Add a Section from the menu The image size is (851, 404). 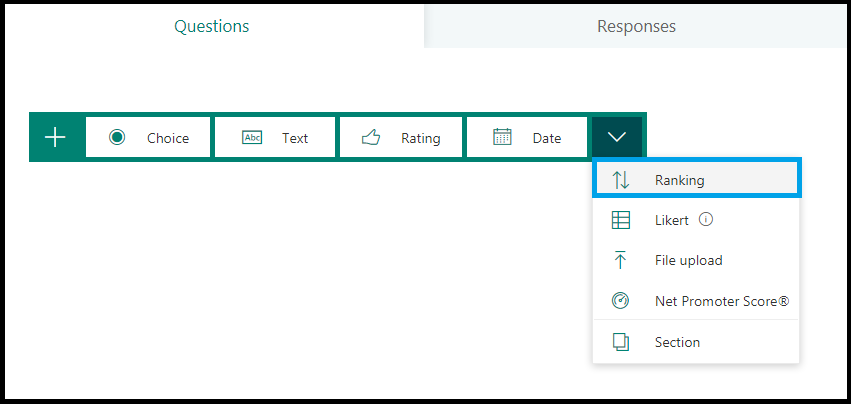696,342
